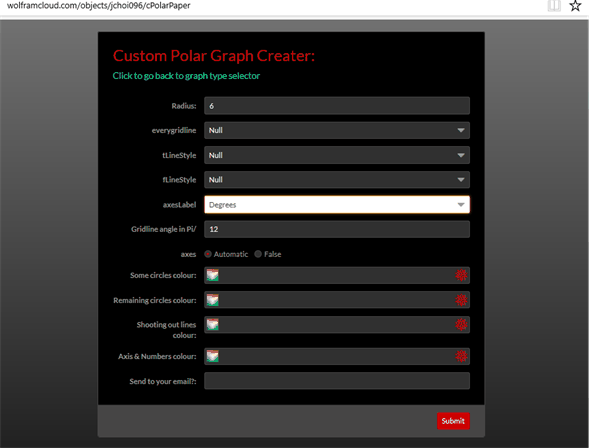Click the red gear icon for Some circles colour
The height and width of the screenshot is (448, 589).
pos(461,275)
